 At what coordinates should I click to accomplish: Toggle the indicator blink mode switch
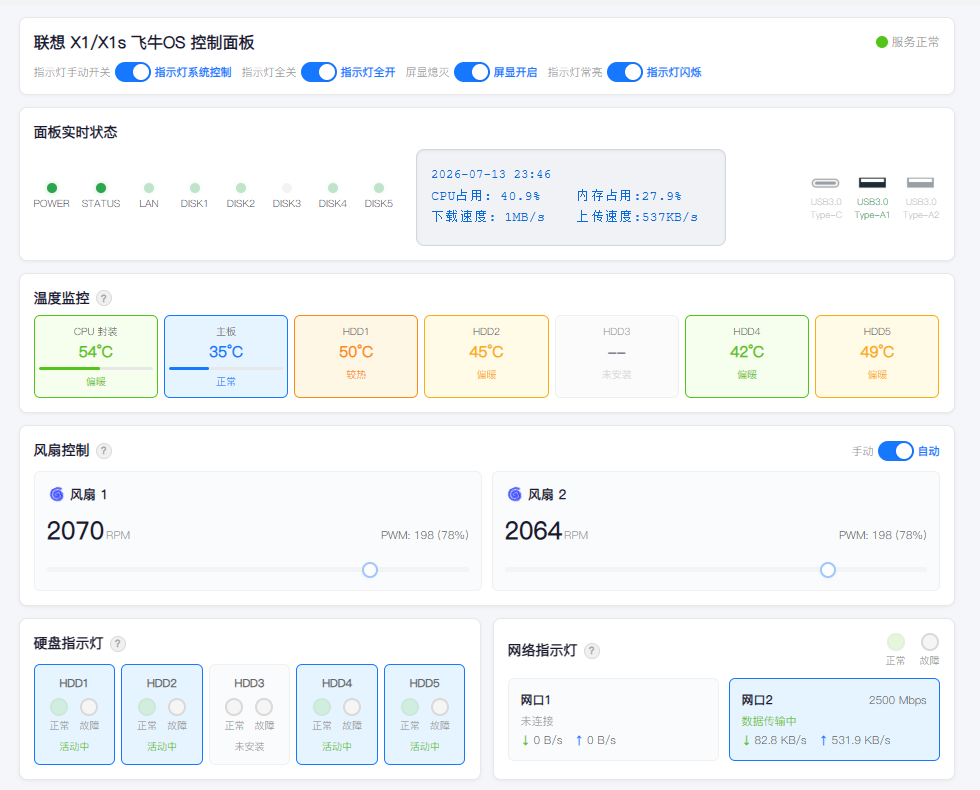pyautogui.click(x=625, y=72)
